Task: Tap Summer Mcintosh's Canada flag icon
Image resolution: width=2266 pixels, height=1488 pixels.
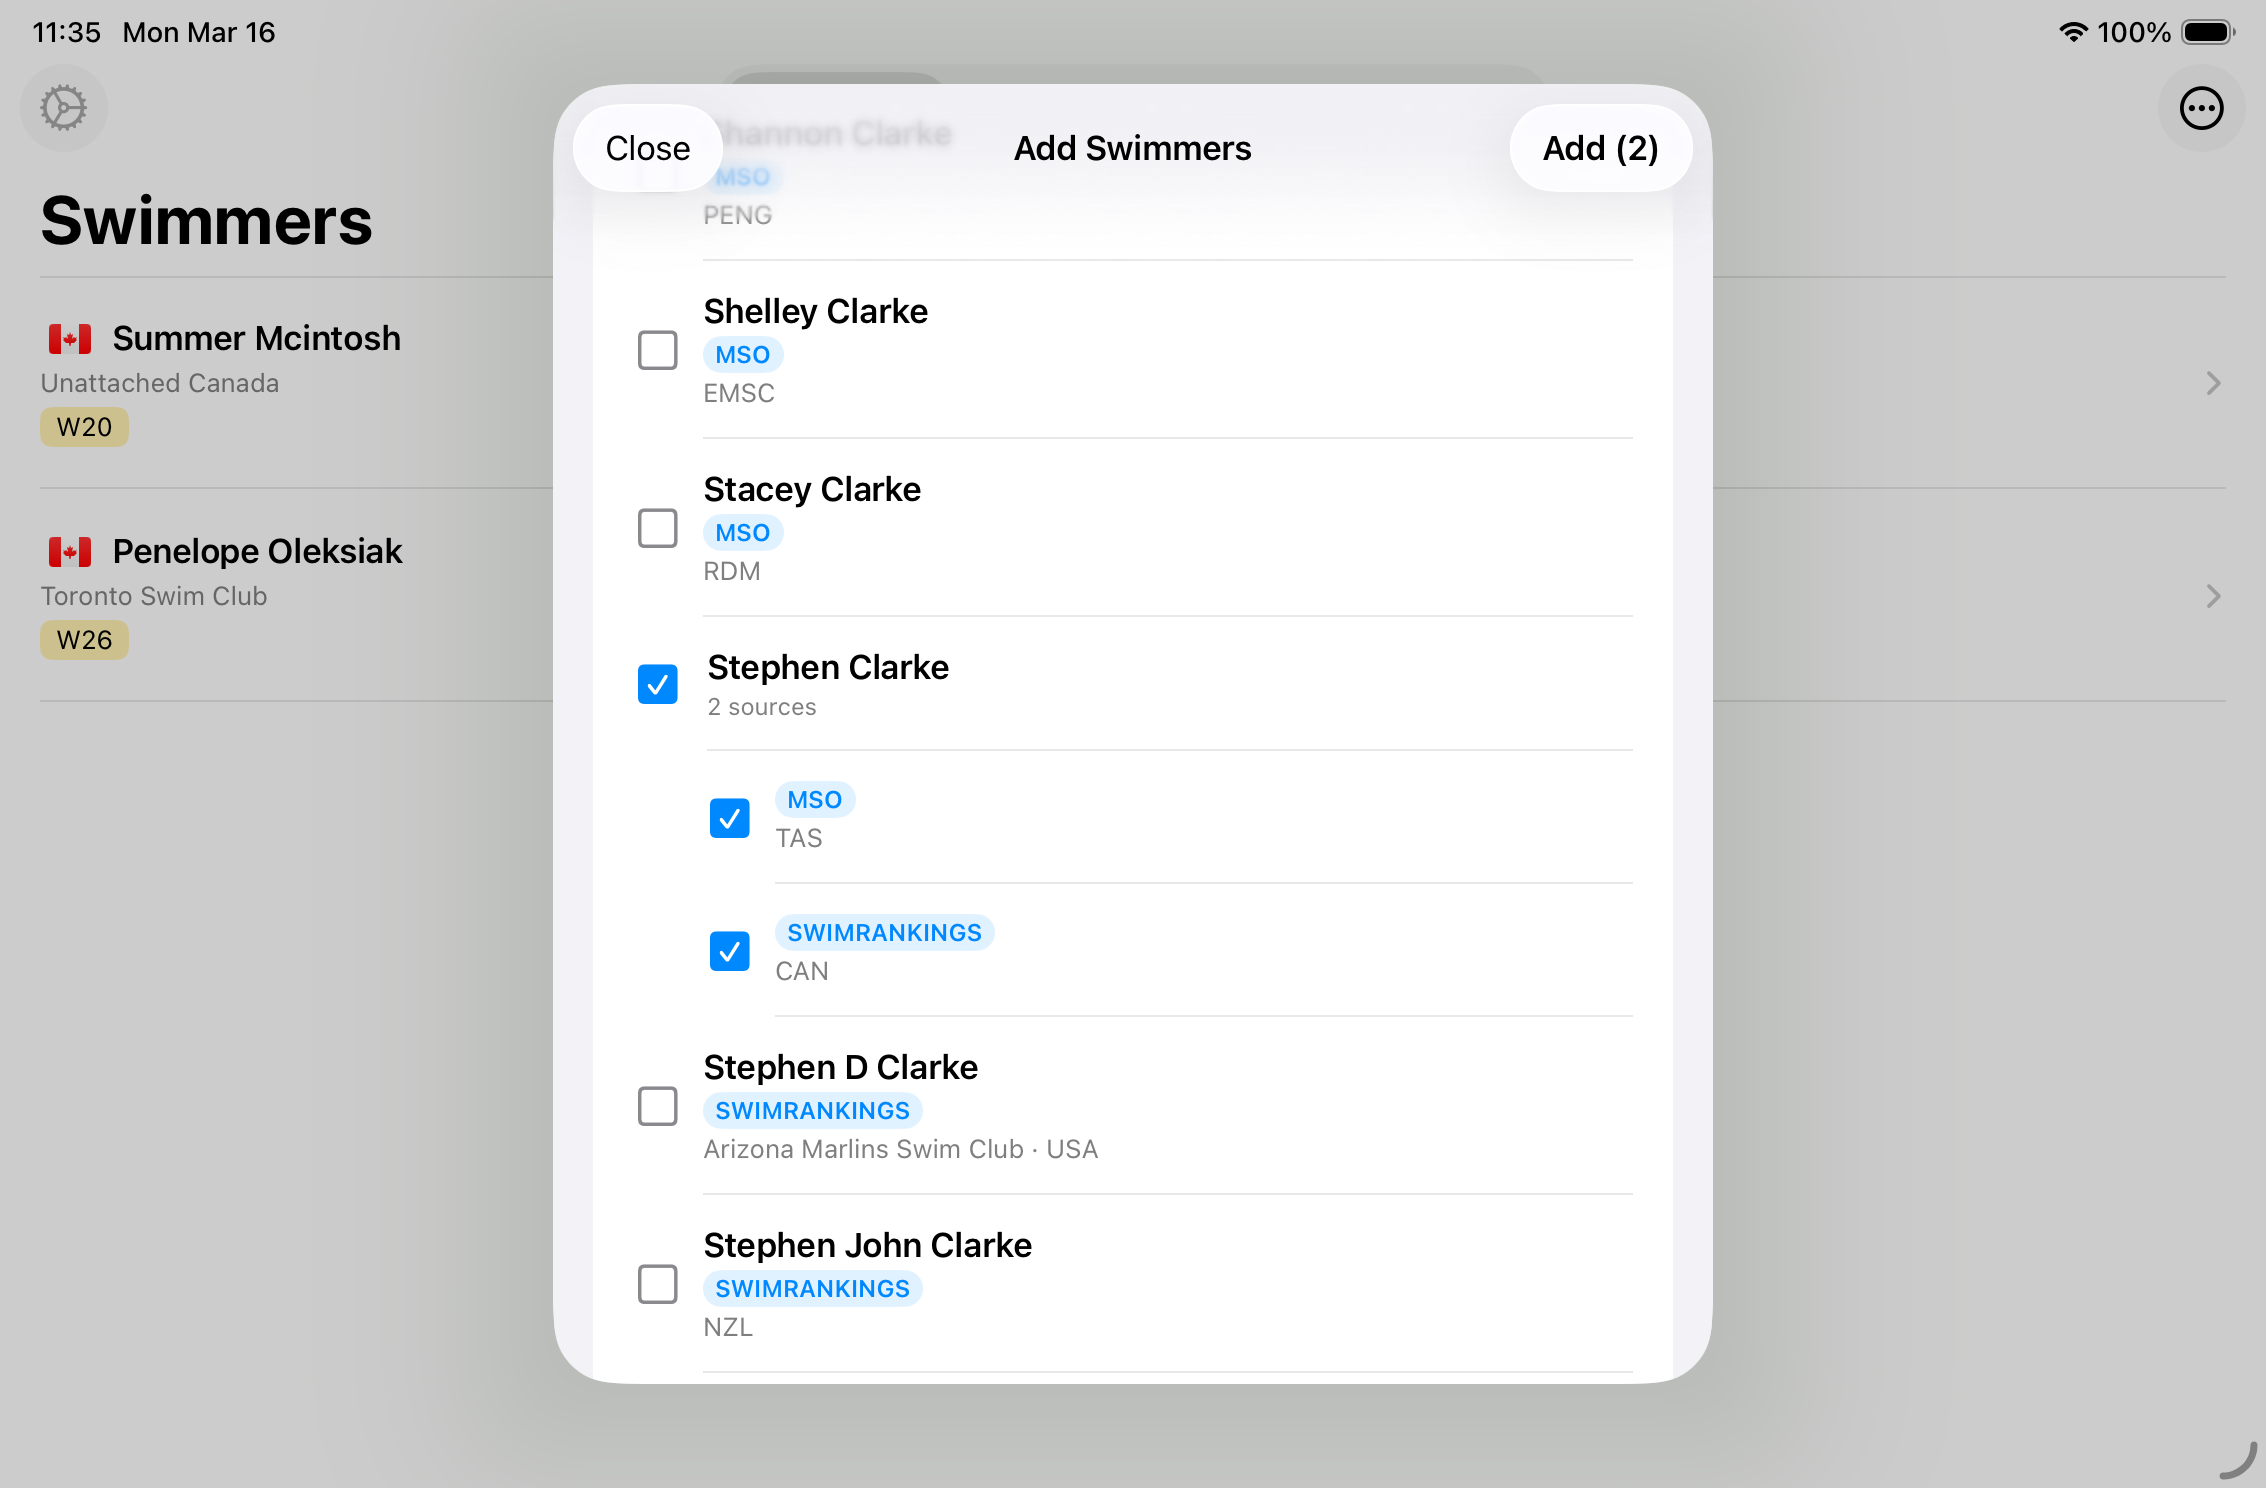Action: point(70,339)
